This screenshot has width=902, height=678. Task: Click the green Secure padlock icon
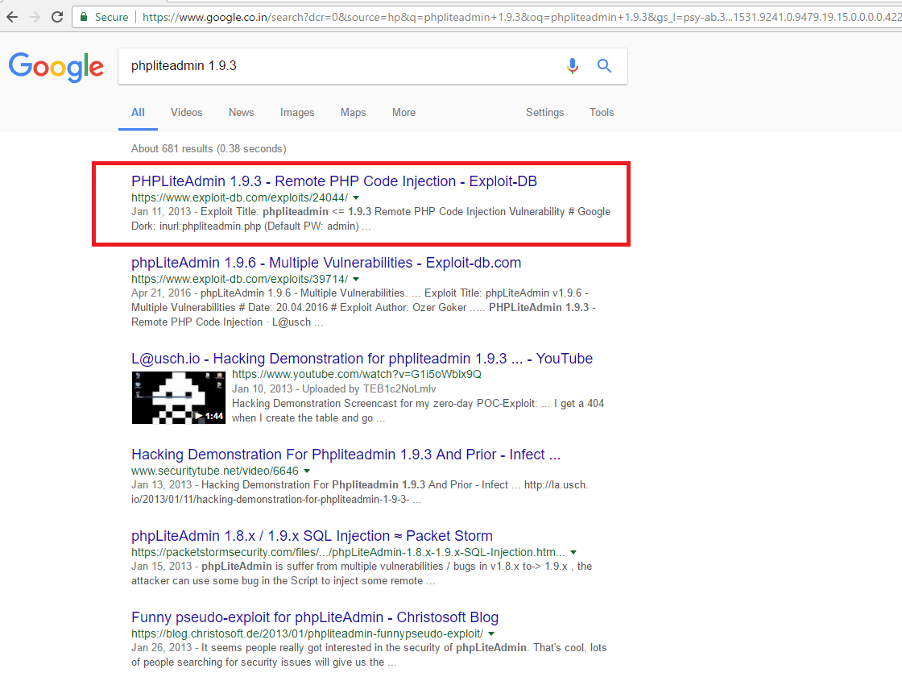86,17
